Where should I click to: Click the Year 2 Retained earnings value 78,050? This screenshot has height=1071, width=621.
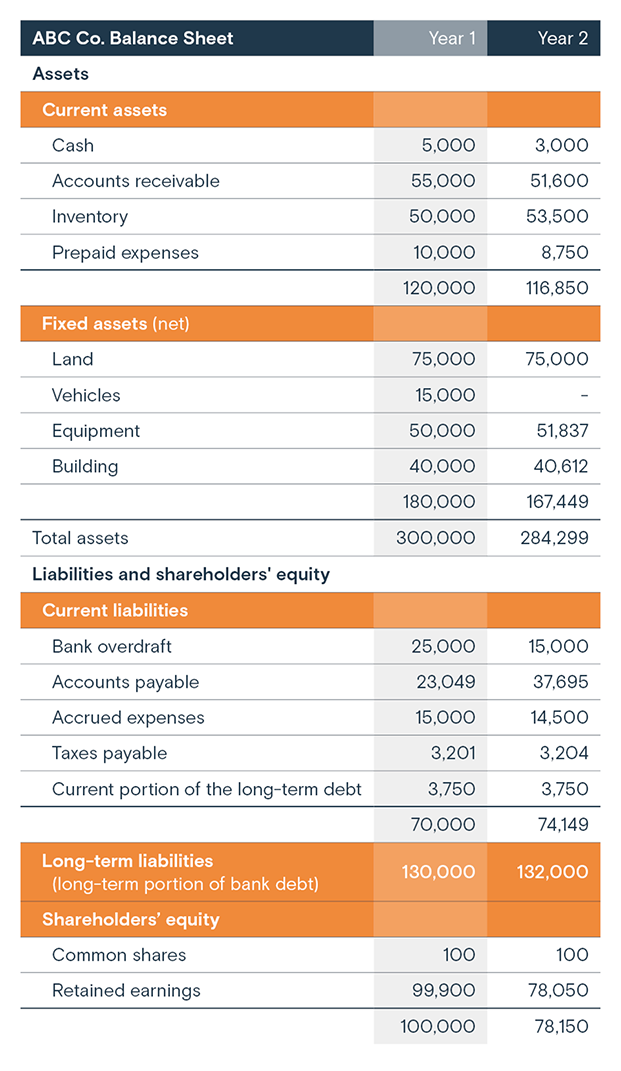558,990
